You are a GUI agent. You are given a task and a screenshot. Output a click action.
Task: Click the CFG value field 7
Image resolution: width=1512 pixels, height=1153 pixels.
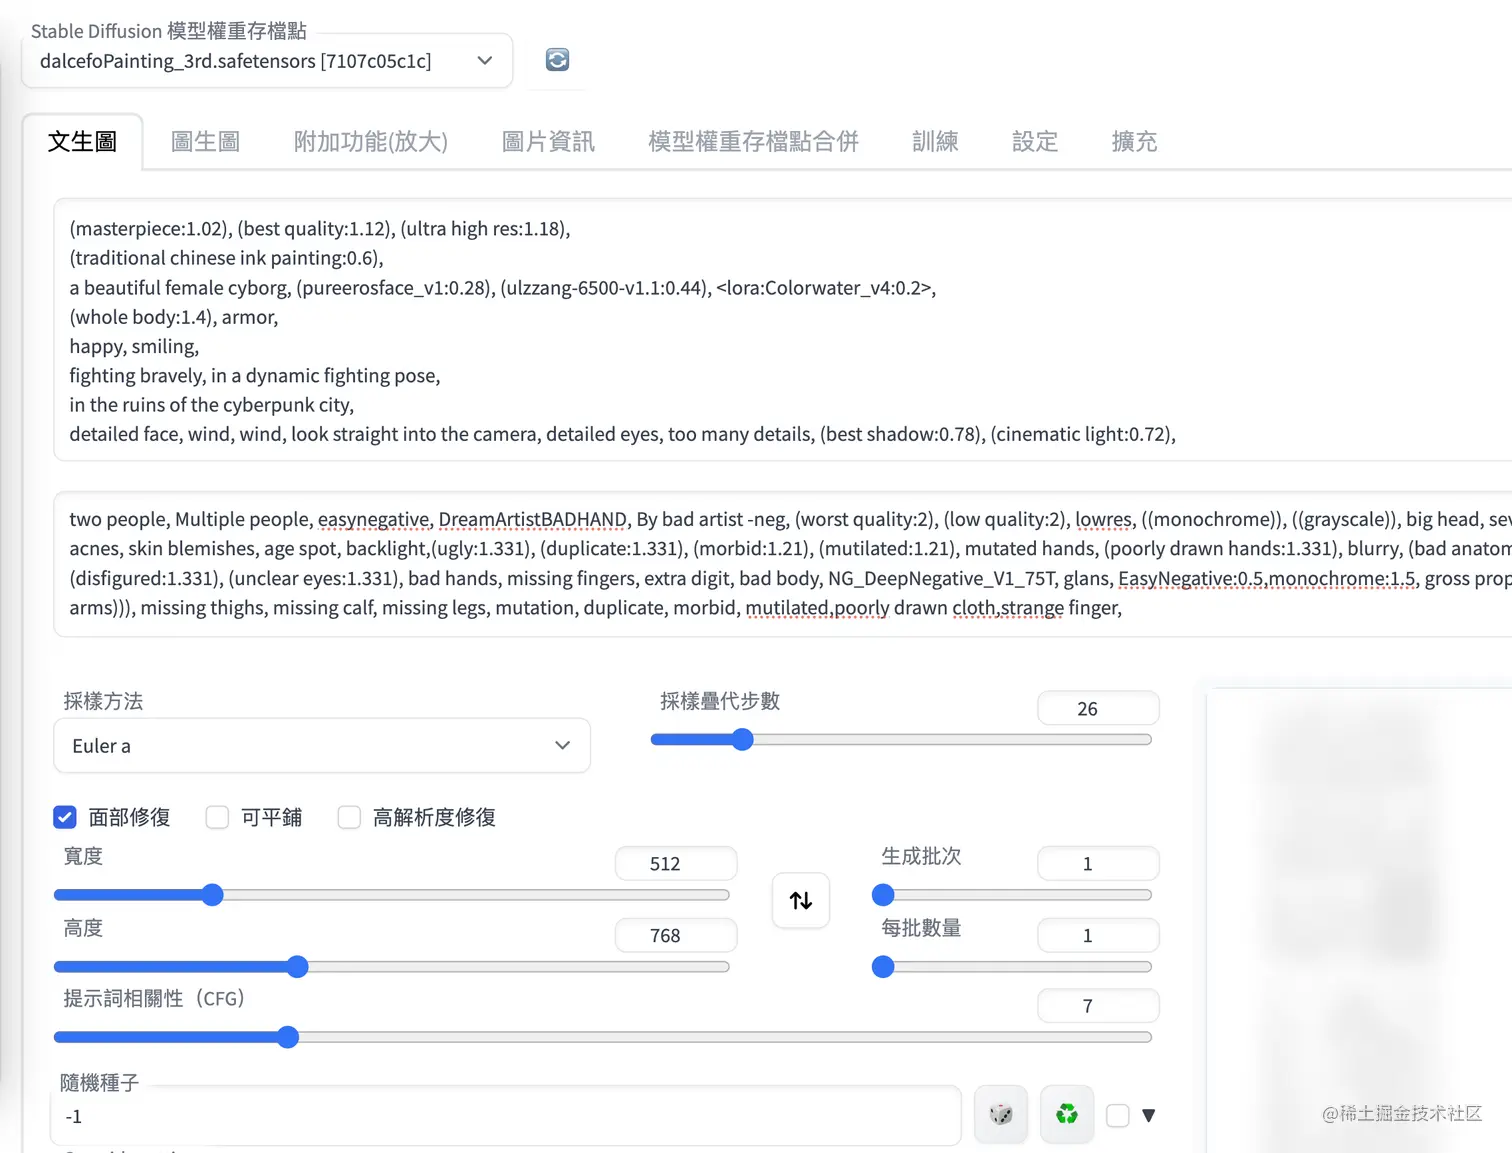coord(1098,1006)
